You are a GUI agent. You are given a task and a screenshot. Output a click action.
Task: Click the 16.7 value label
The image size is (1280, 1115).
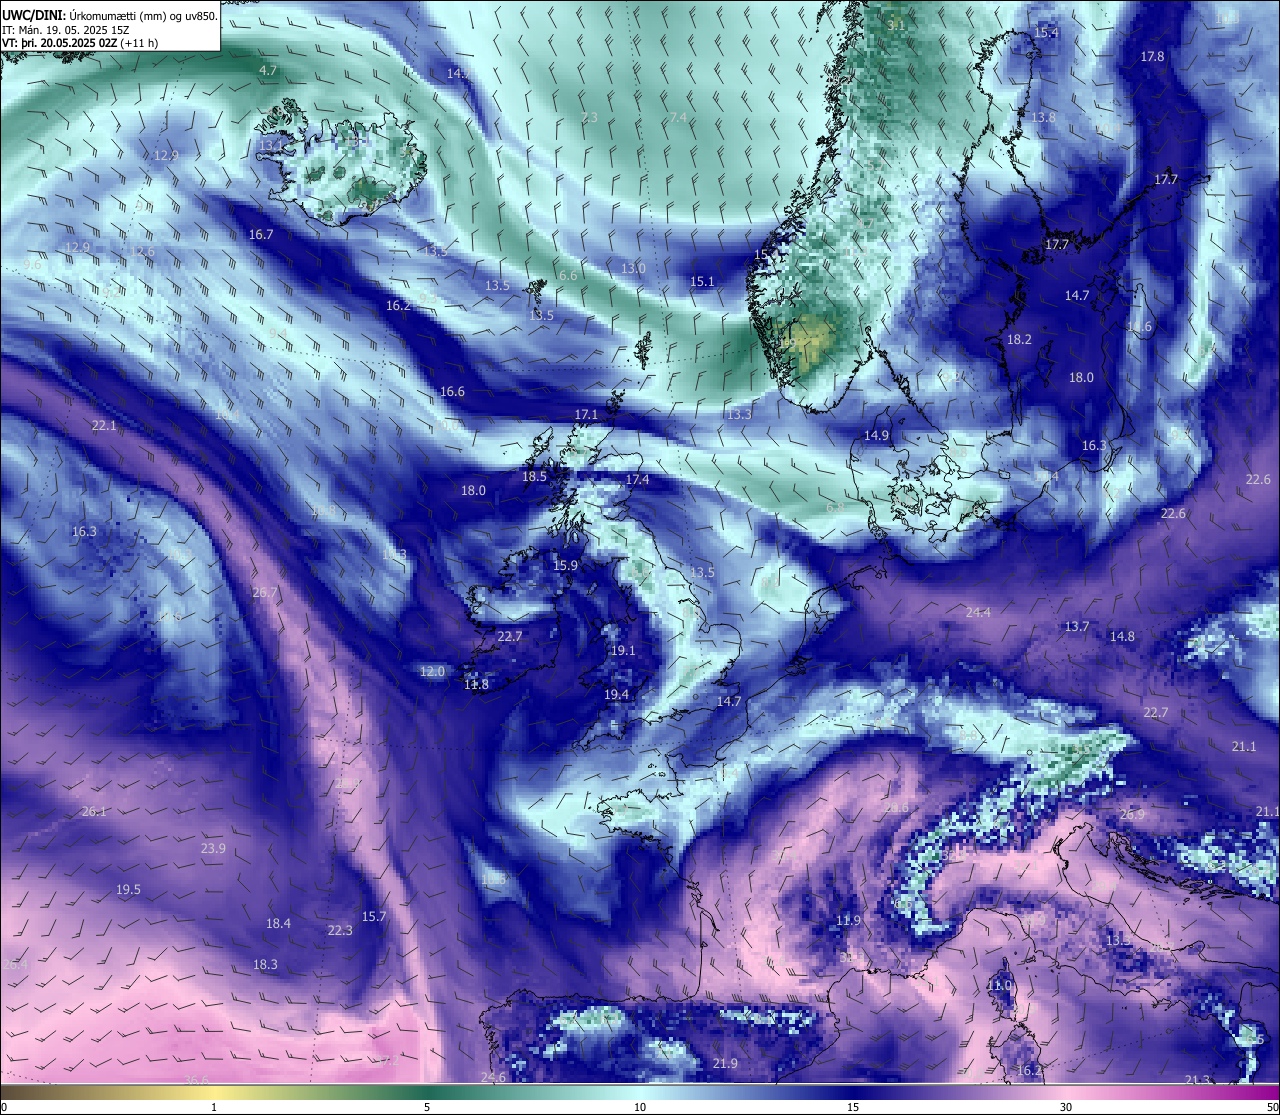coord(261,235)
